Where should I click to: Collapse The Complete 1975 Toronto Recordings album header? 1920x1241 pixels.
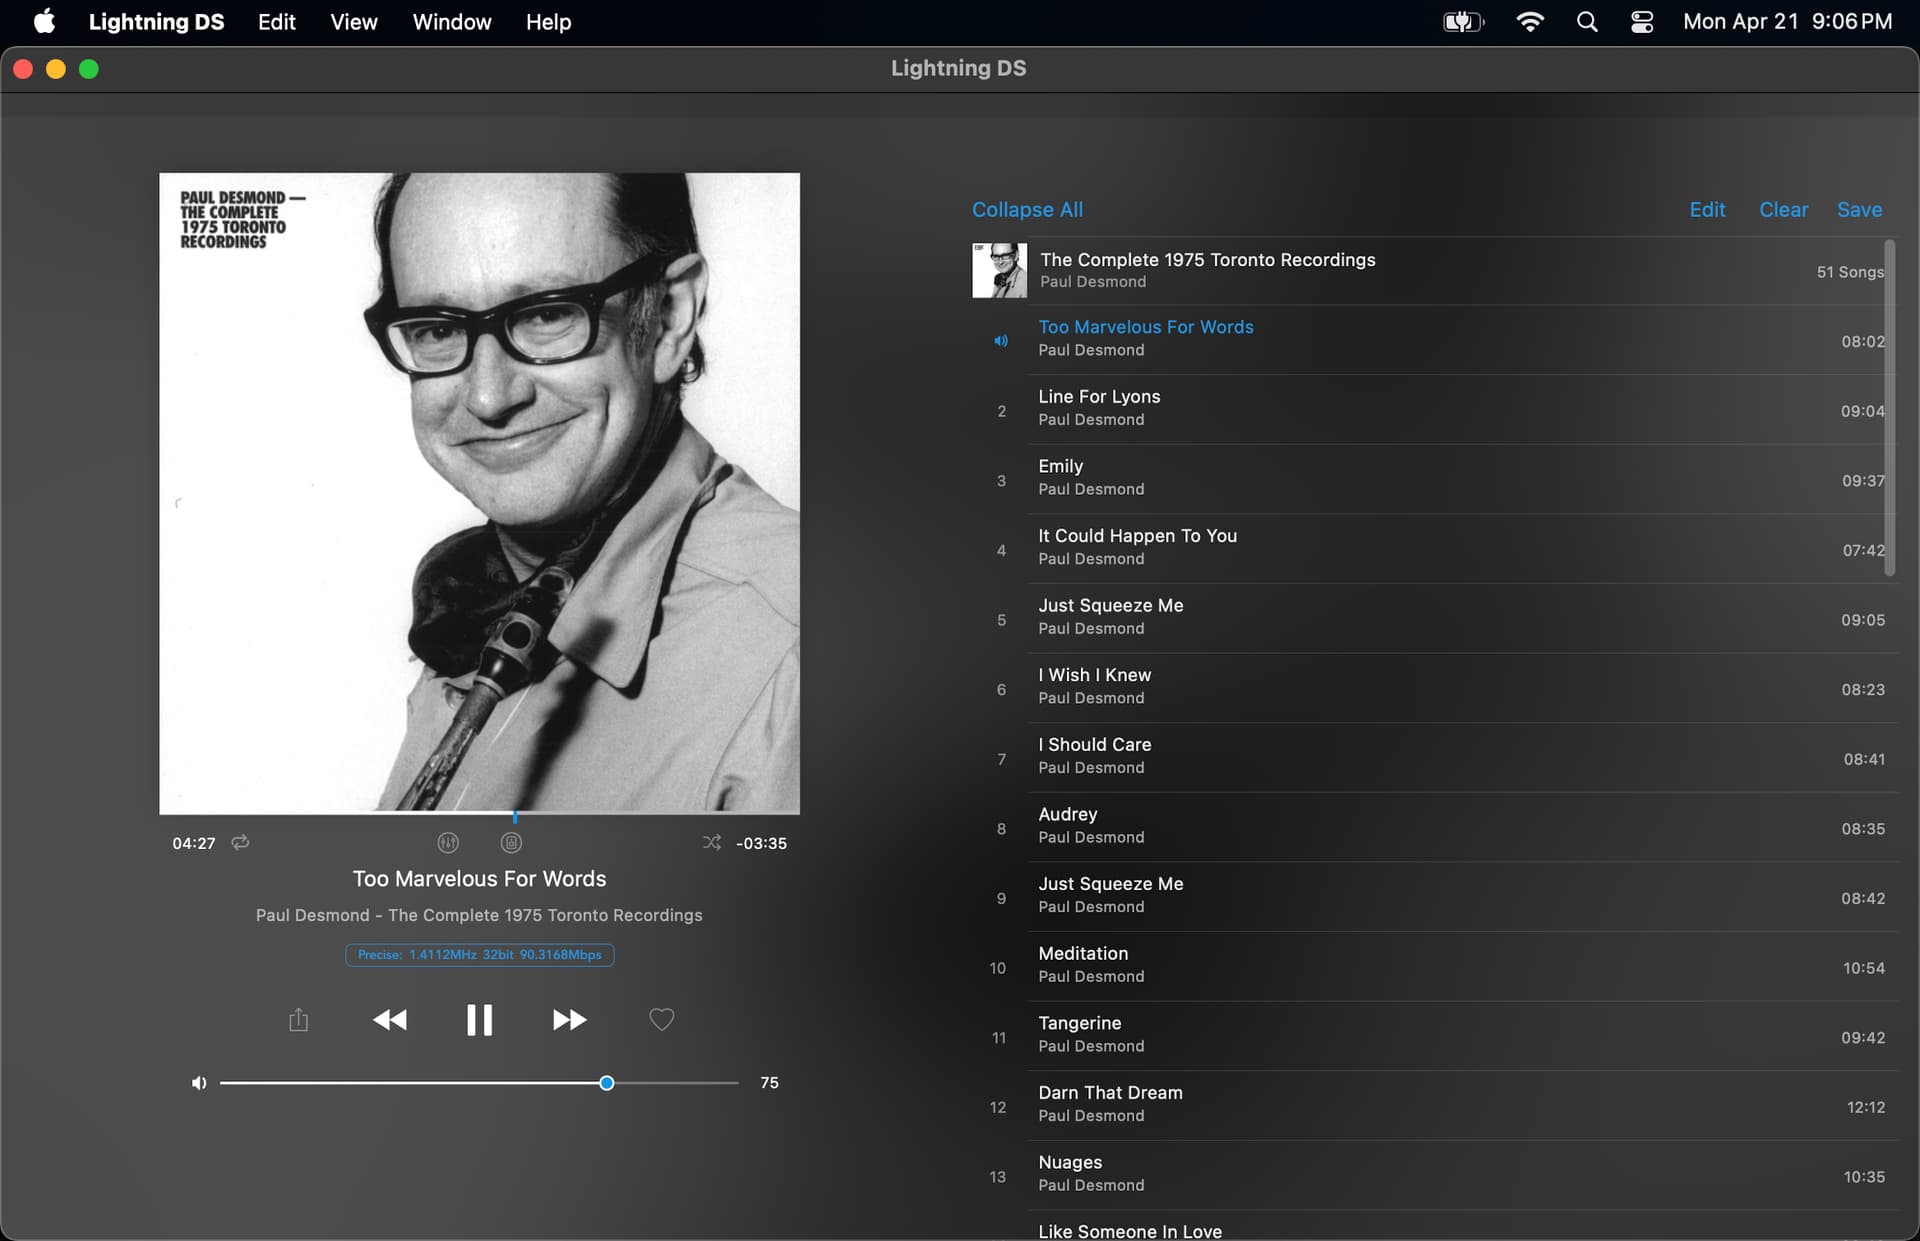[x=1428, y=271]
